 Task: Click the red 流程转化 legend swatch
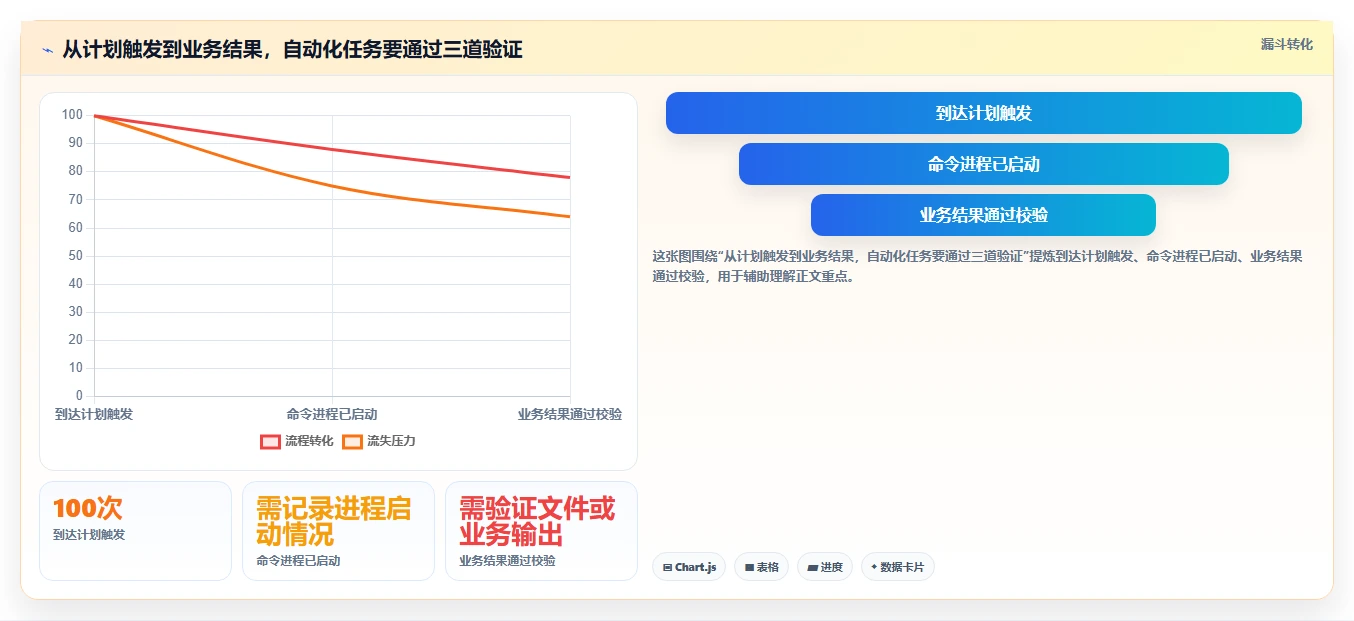270,441
